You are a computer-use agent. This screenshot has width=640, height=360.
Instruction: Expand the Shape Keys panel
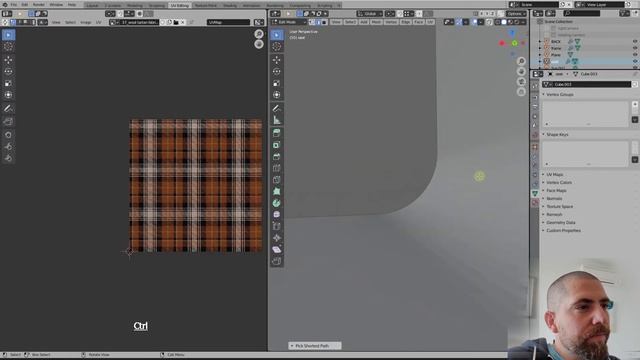coord(557,134)
